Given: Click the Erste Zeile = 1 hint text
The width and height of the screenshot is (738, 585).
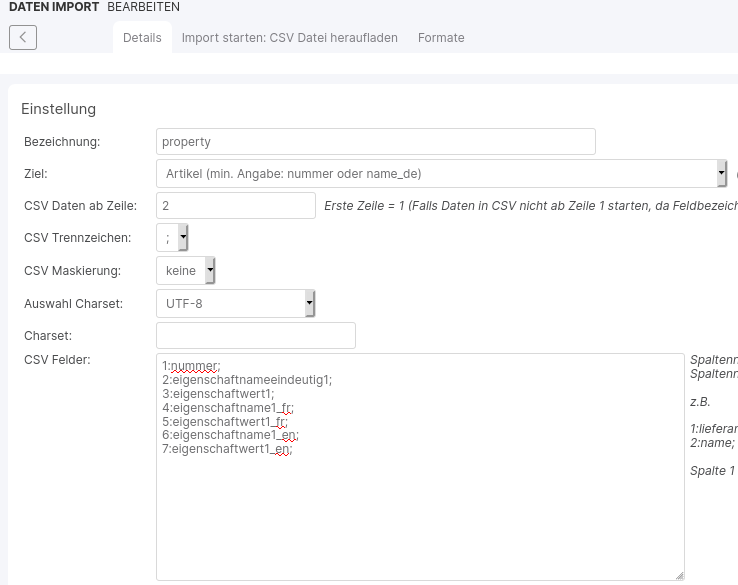Looking at the screenshot, I should point(531,206).
